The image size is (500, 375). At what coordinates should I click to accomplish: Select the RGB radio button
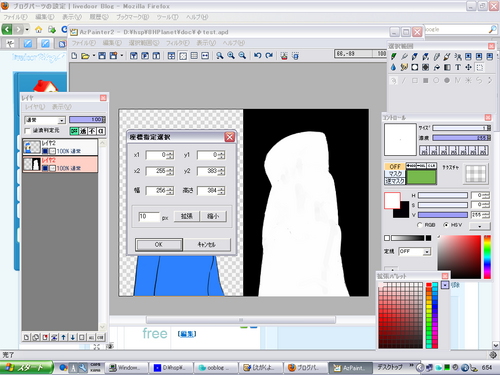[420, 225]
